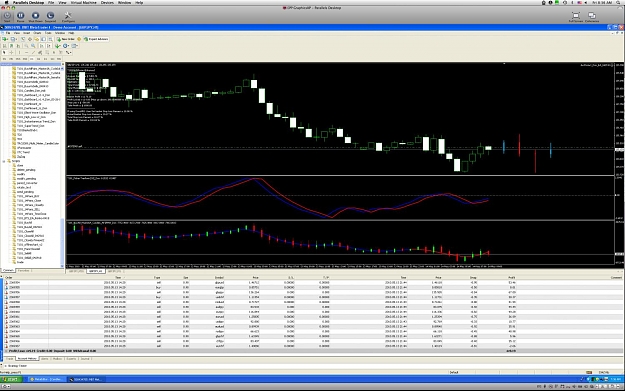
Task: Select the ZigZag indicator in Navigator
Action: (21, 157)
